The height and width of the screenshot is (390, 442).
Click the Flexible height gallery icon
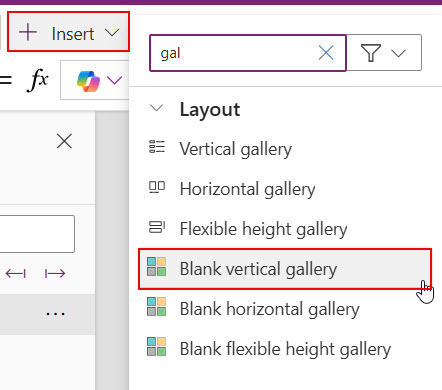pos(157,227)
